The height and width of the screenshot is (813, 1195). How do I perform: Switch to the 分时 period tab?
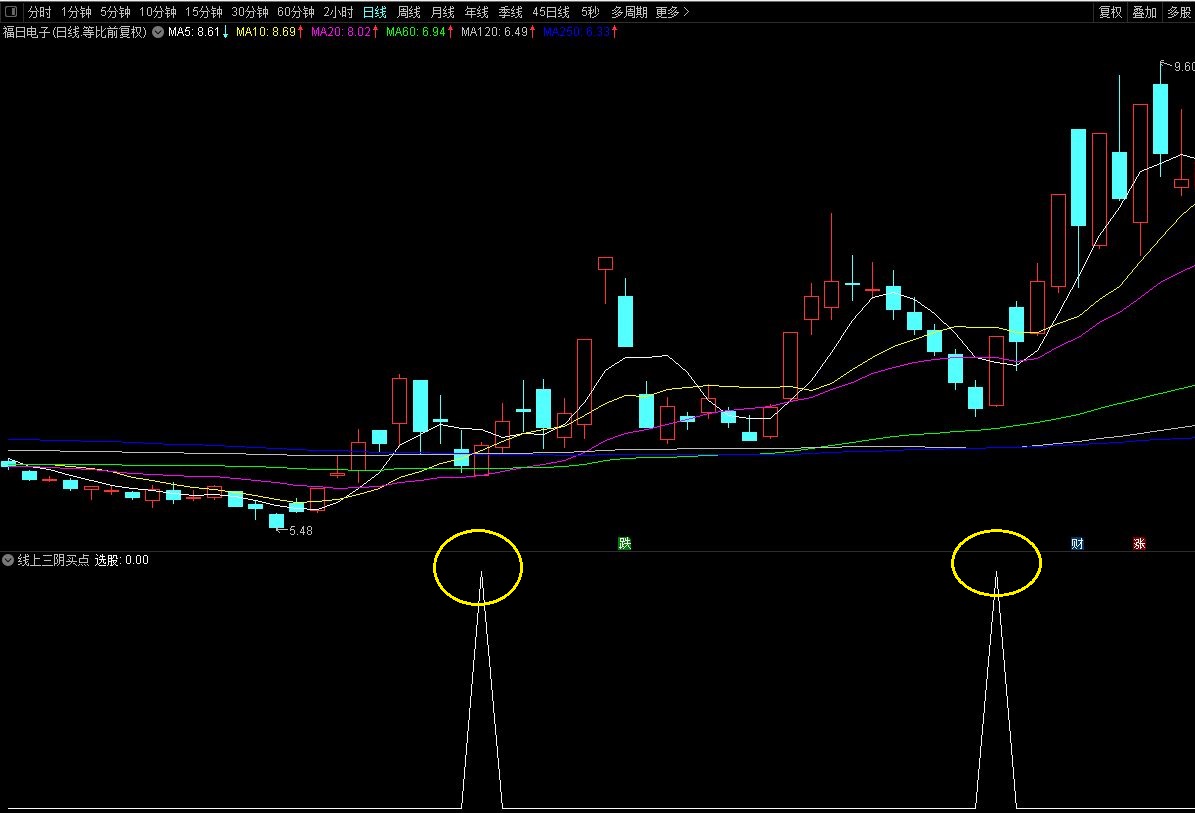pyautogui.click(x=40, y=12)
